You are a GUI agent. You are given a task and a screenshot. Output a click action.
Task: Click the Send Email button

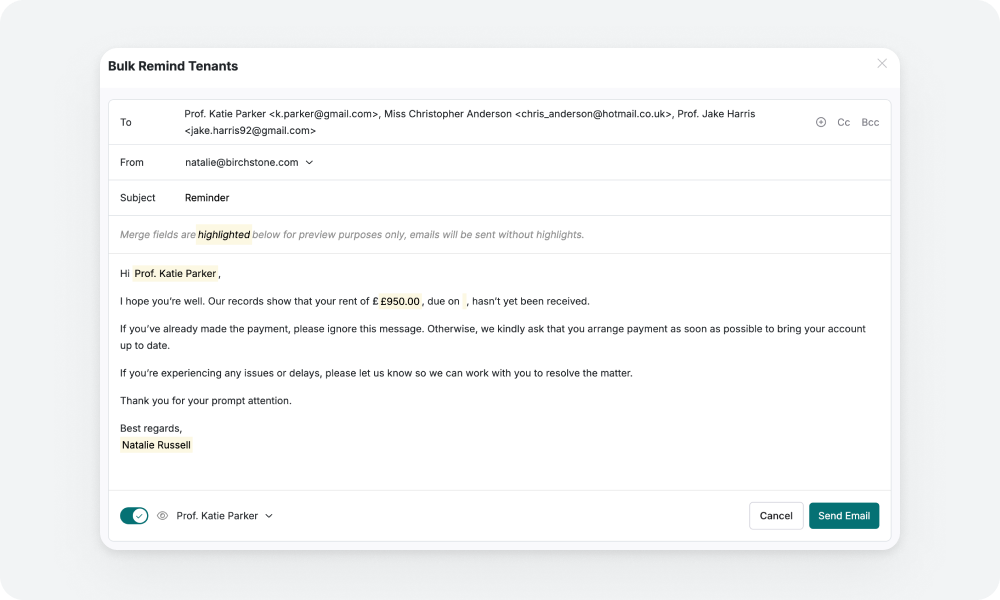844,515
